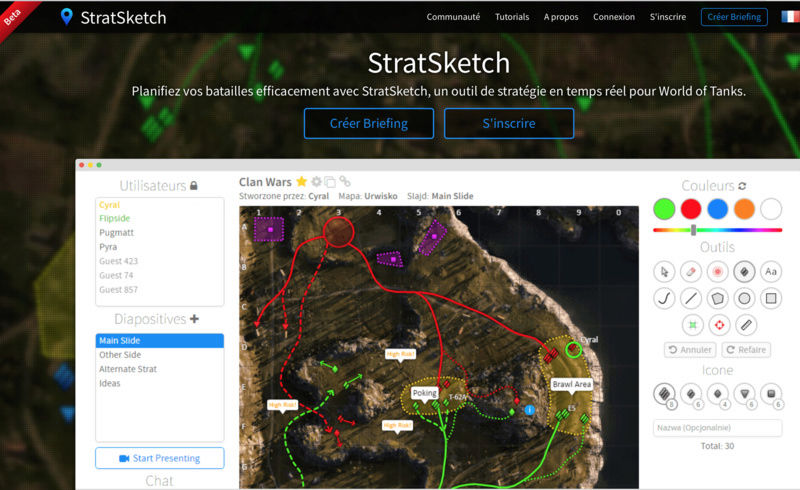Focus the Nazwa (Opcjonalnie) name field
The height and width of the screenshot is (490, 800).
click(x=717, y=428)
